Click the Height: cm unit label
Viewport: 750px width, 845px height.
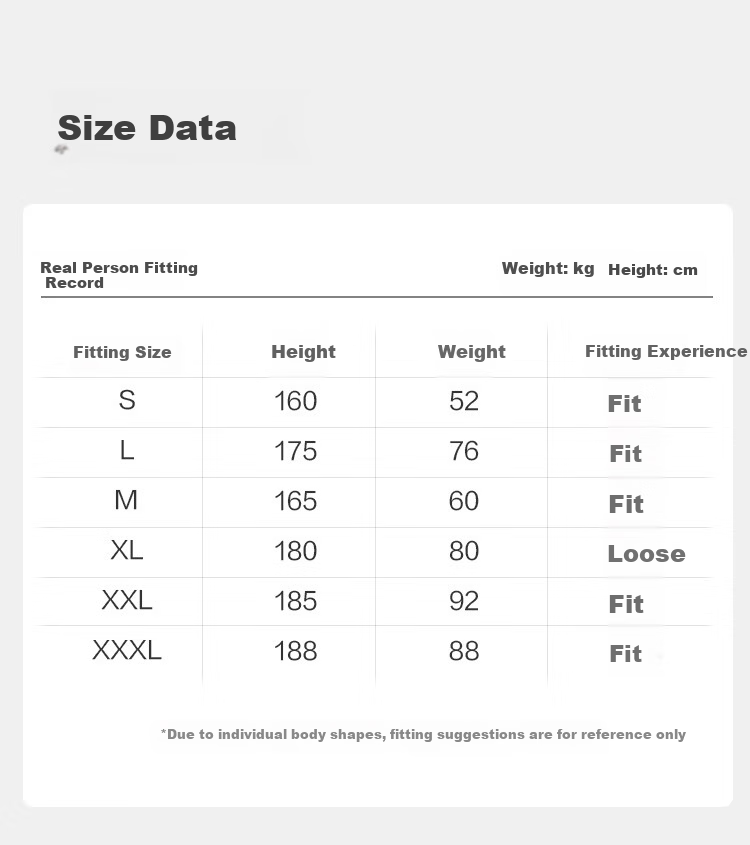coord(652,269)
